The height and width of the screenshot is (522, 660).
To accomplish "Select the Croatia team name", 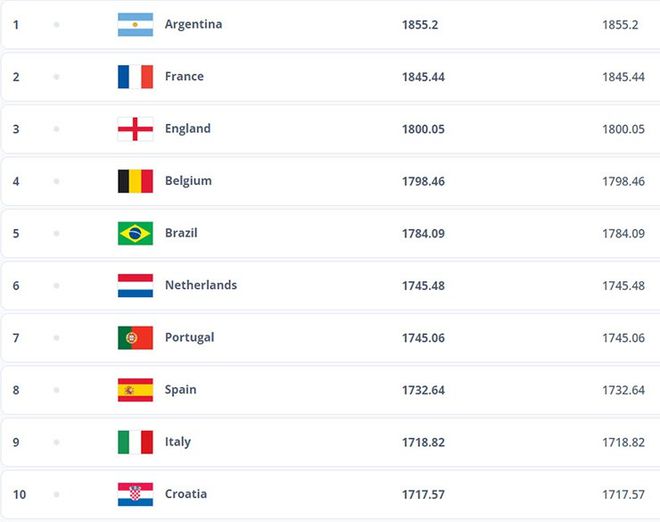I will point(186,494).
